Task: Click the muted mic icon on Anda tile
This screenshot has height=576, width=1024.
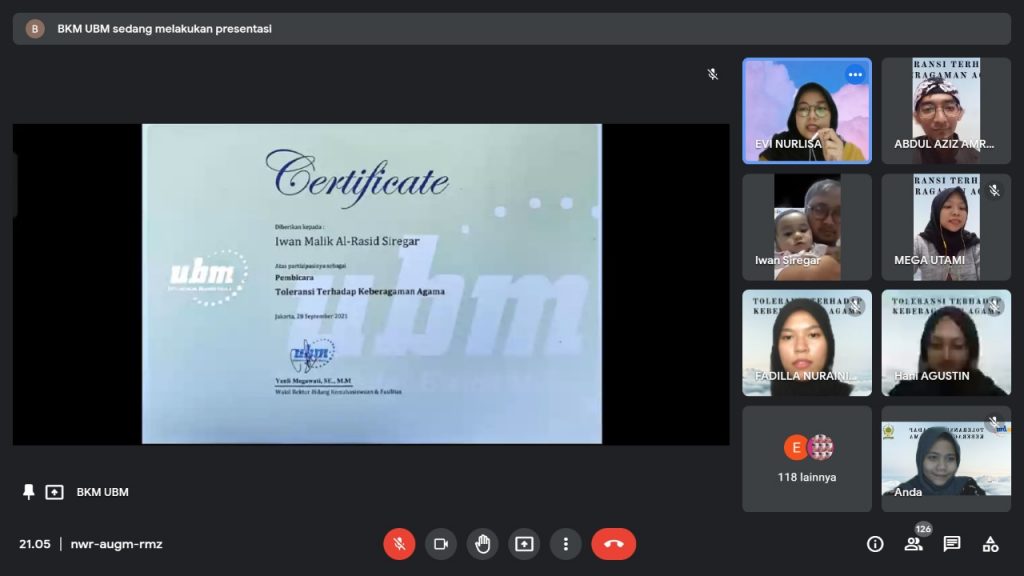Action: coord(994,423)
